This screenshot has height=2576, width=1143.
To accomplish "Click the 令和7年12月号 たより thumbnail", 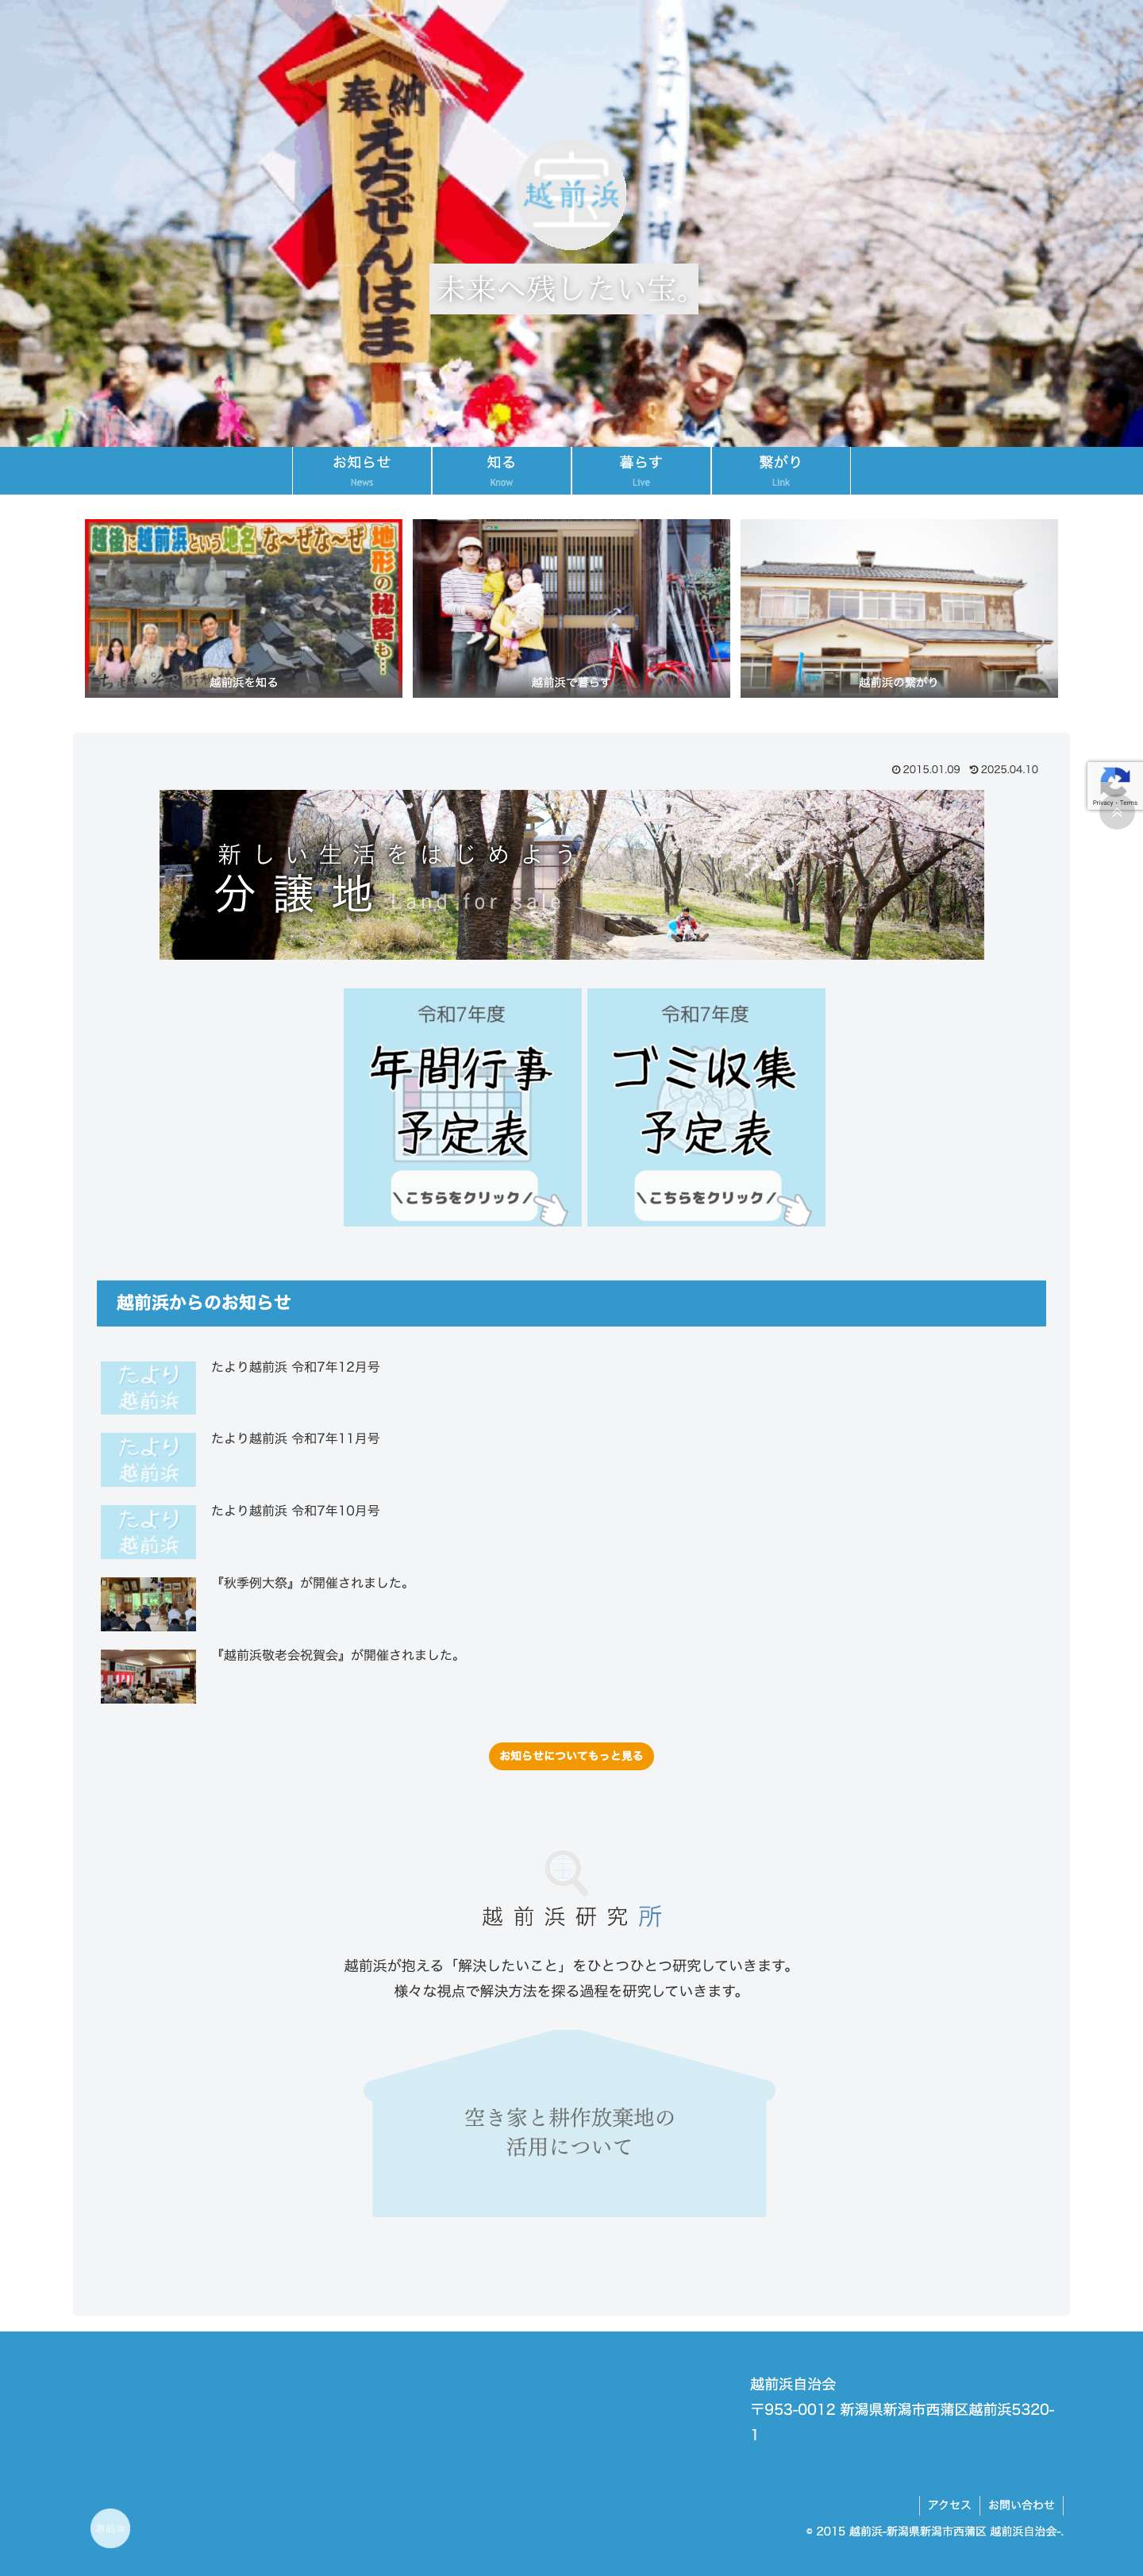I will 148,1388.
